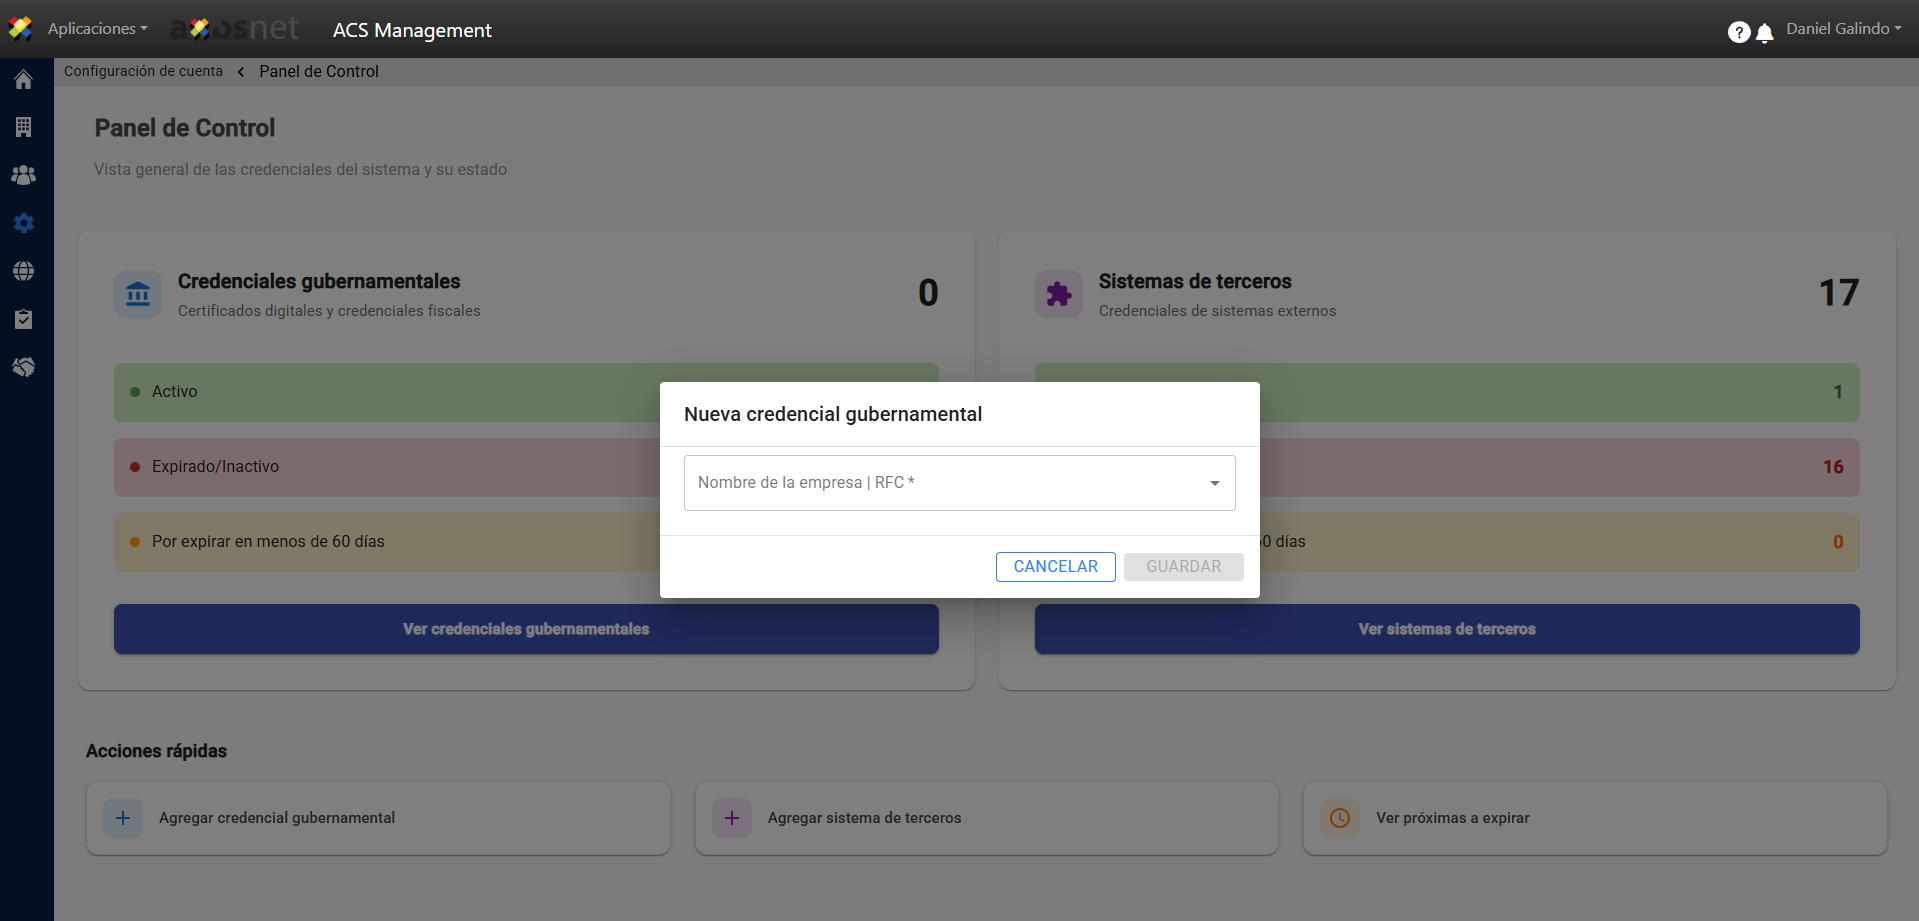Viewport: 1919px width, 921px height.
Task: Click Ver sistemas de terceros button
Action: [1446, 629]
